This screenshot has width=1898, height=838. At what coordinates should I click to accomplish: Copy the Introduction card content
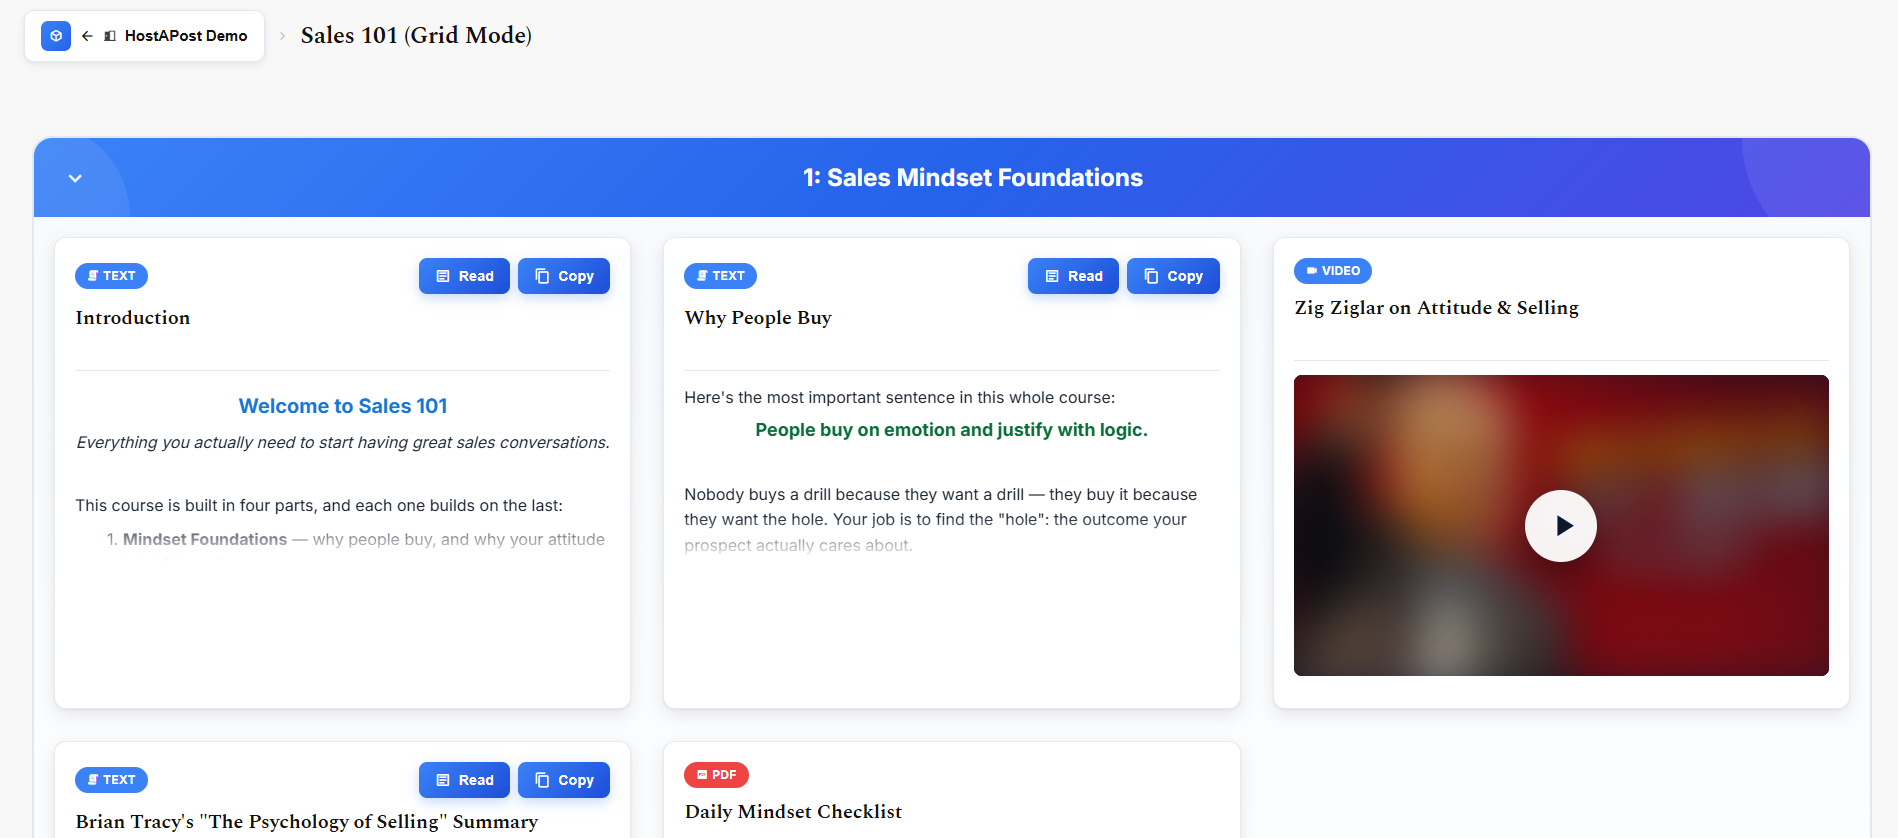point(564,276)
